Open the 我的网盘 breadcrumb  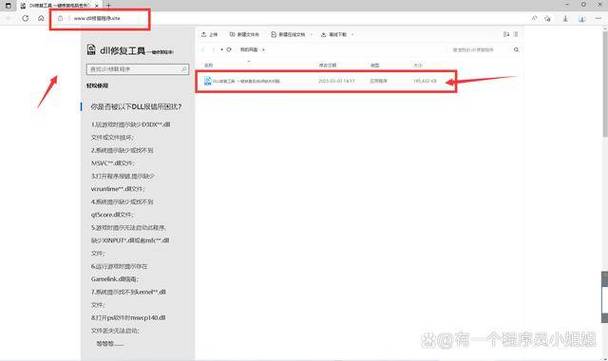(x=249, y=50)
